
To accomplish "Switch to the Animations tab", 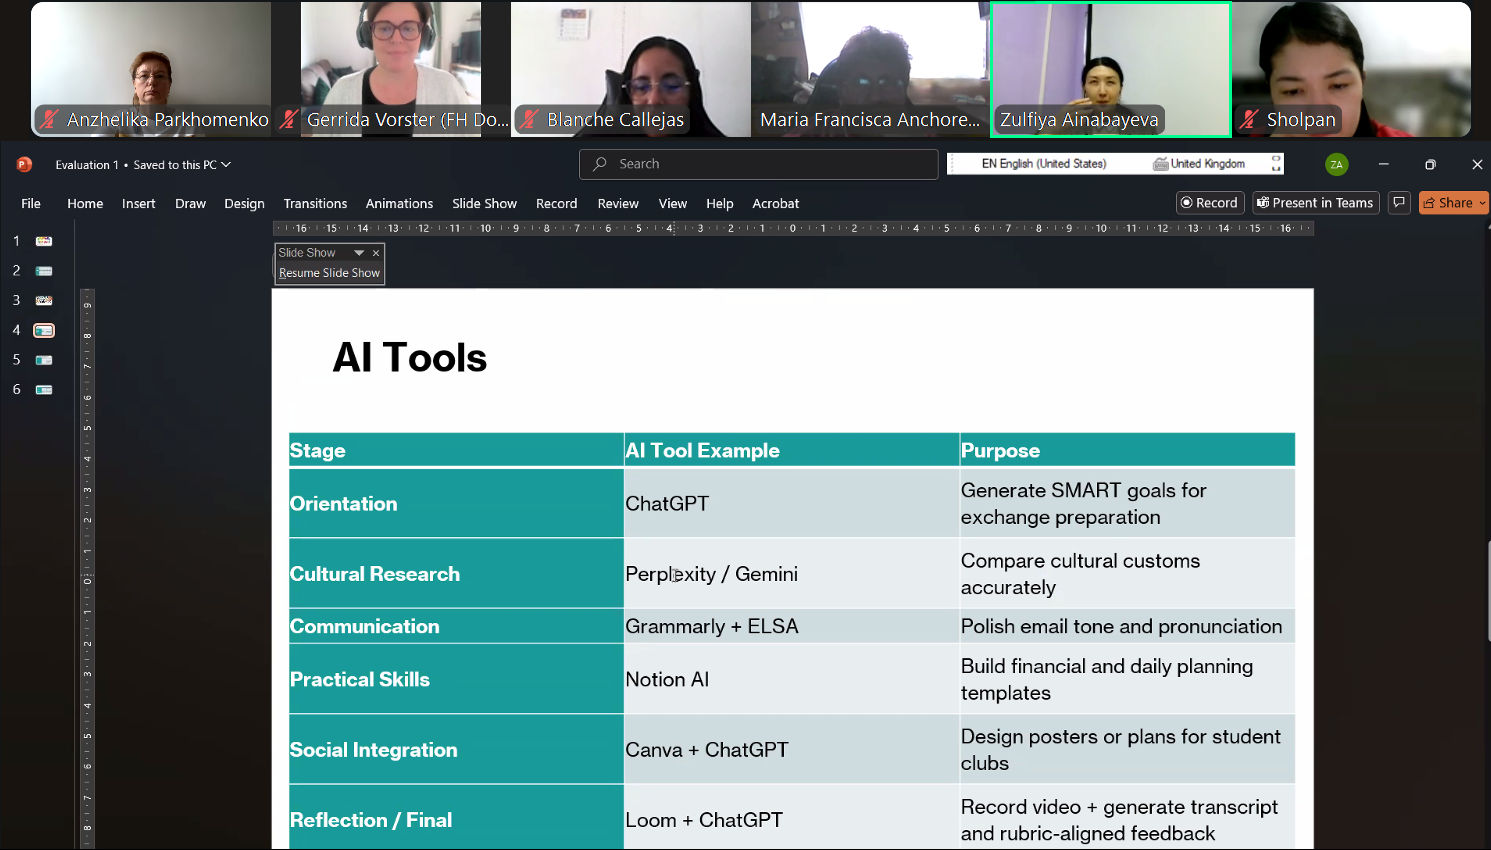I will [399, 204].
